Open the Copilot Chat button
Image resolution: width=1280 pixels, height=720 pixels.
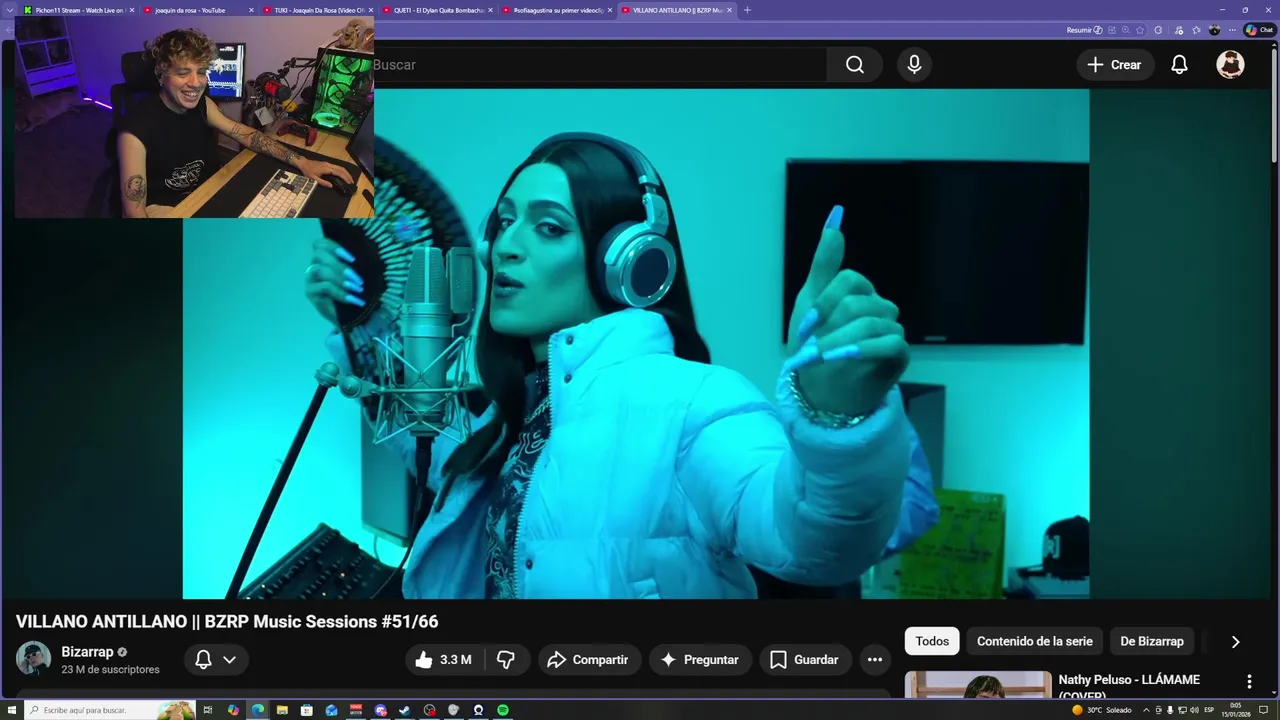pyautogui.click(x=1258, y=30)
